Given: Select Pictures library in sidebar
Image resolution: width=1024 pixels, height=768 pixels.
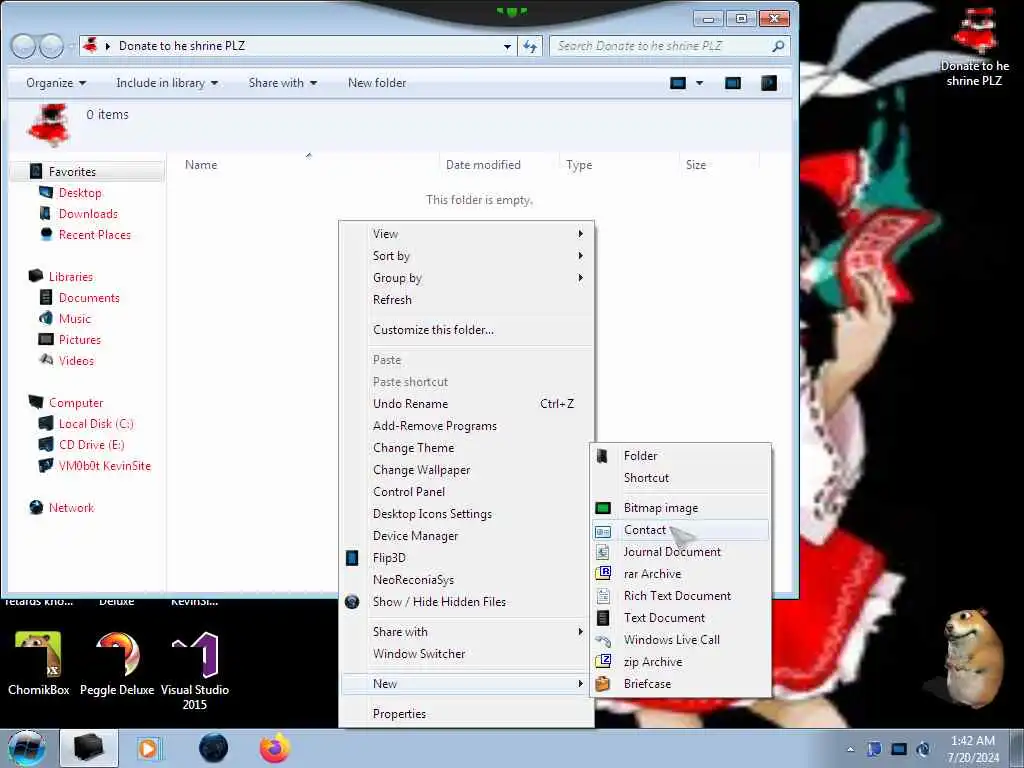Looking at the screenshot, I should pyautogui.click(x=79, y=340).
